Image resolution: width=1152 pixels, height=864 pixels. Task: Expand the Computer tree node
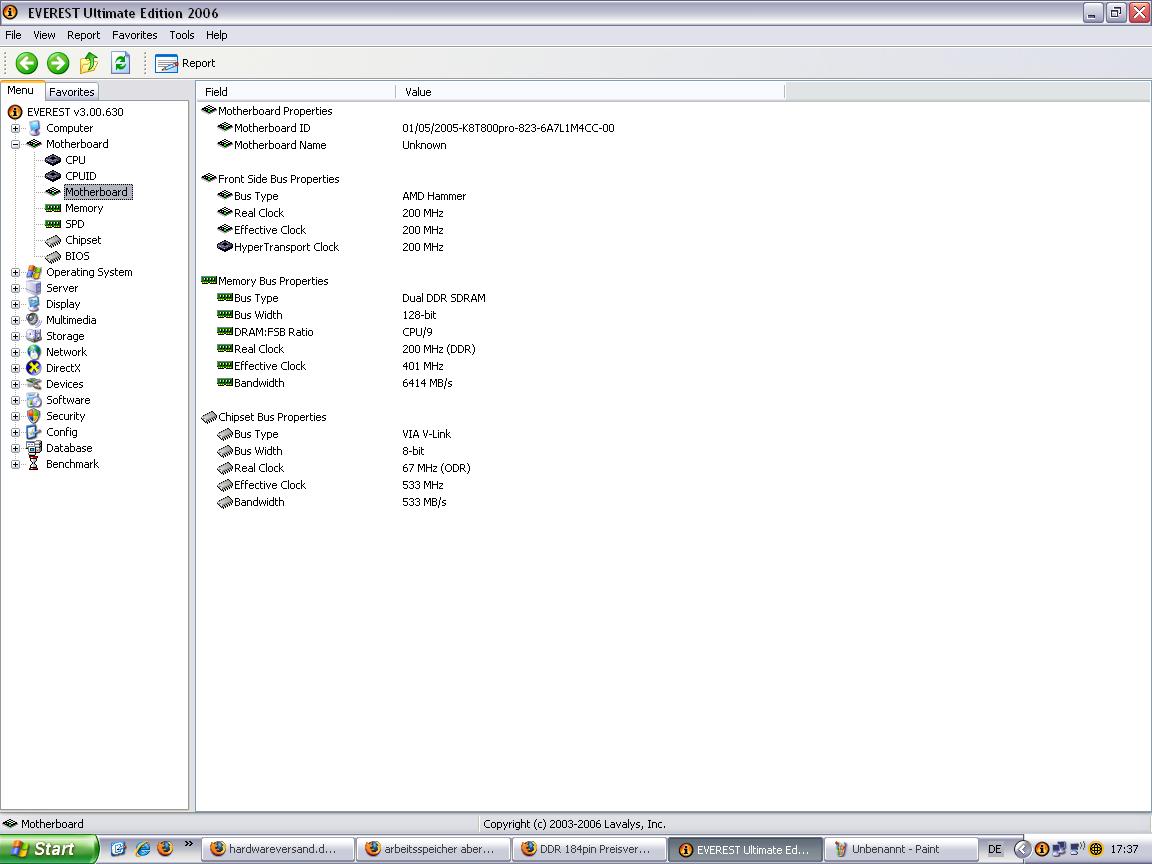point(15,129)
